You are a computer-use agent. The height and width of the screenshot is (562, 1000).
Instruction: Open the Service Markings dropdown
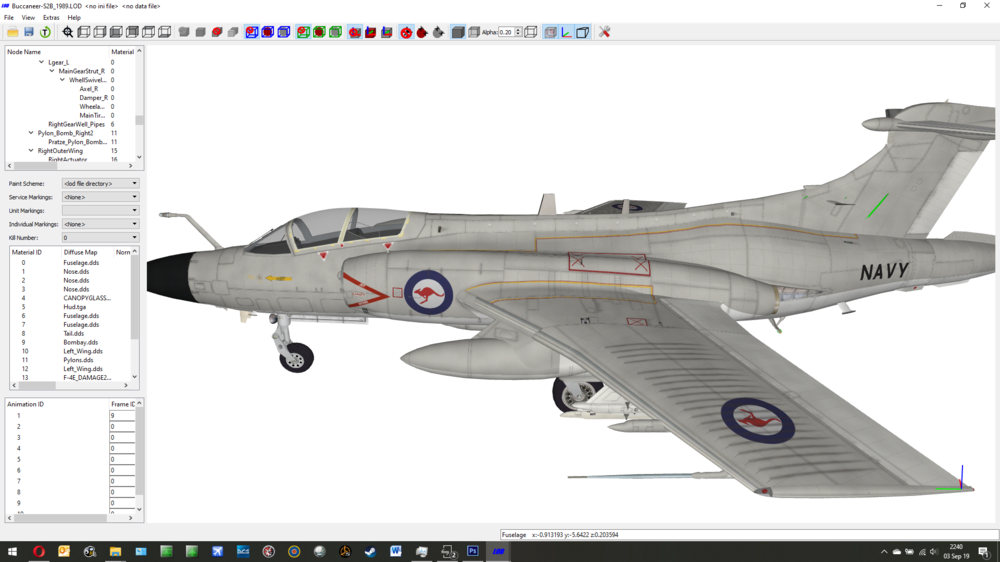100,197
